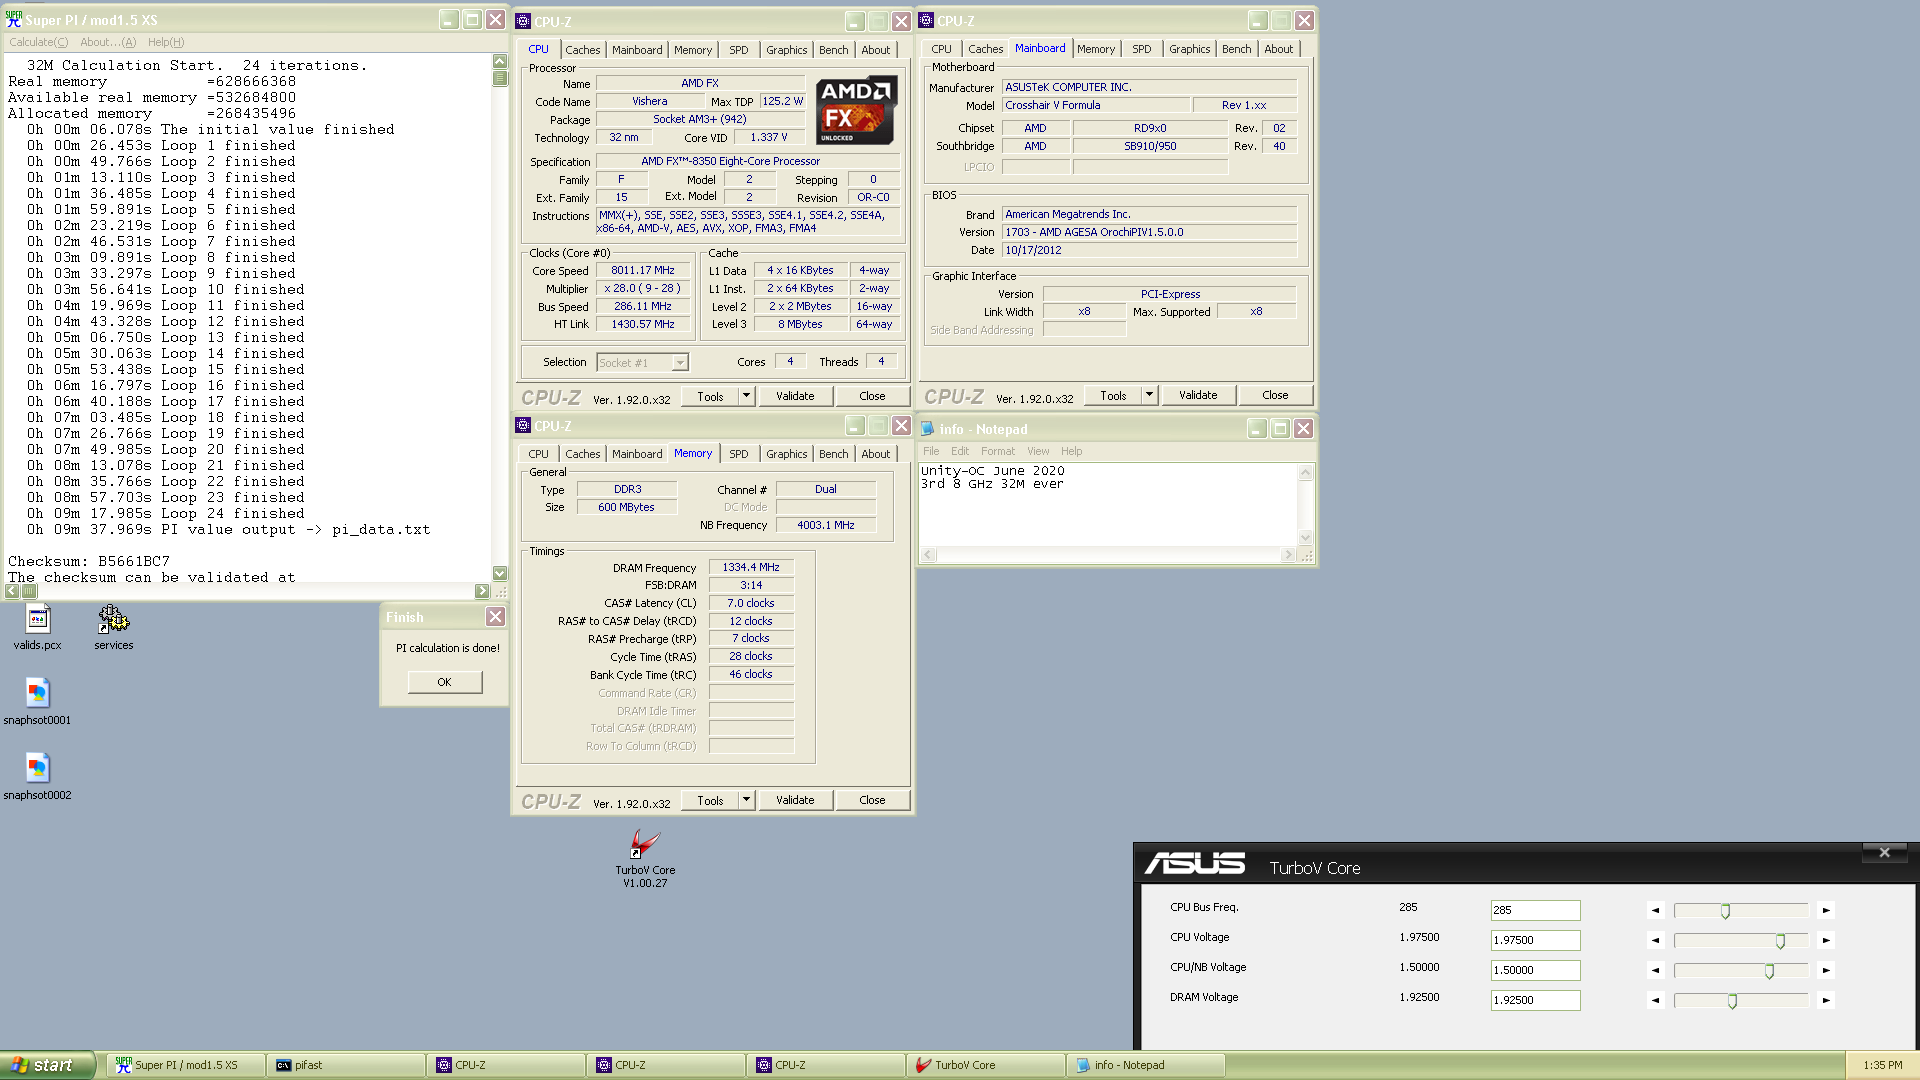
Task: Click the Windows start button
Action: [x=47, y=1065]
